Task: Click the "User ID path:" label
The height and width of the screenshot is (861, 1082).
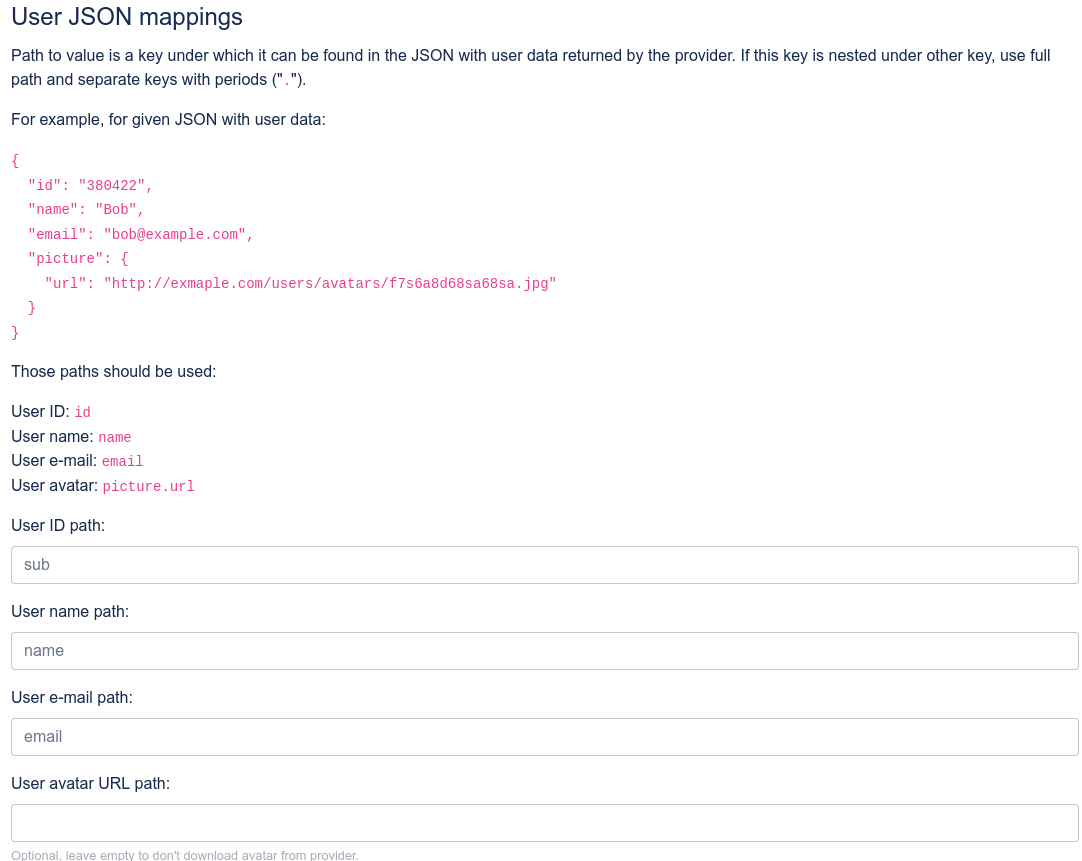Action: pos(58,525)
